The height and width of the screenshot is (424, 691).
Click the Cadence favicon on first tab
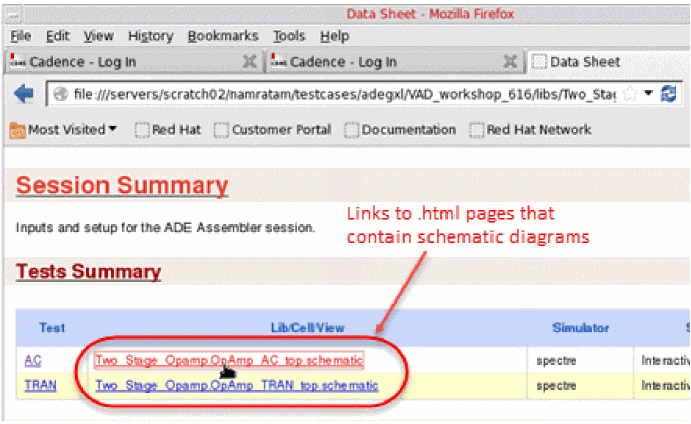point(18,61)
